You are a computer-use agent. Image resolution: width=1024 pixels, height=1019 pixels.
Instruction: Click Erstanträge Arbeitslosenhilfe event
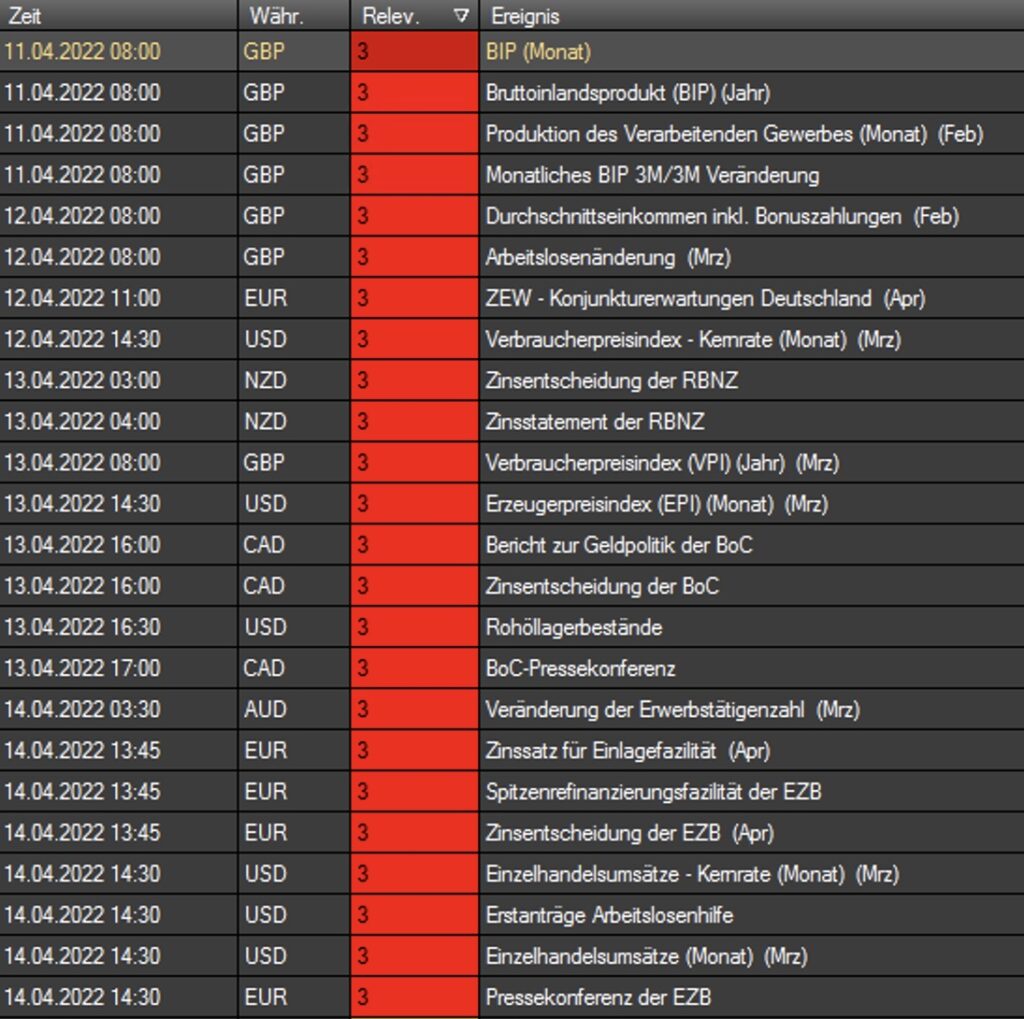click(609, 914)
